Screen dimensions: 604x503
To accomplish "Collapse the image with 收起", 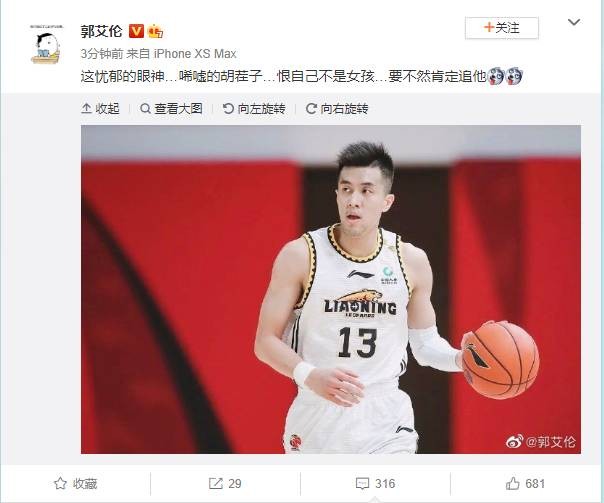I will pos(101,109).
